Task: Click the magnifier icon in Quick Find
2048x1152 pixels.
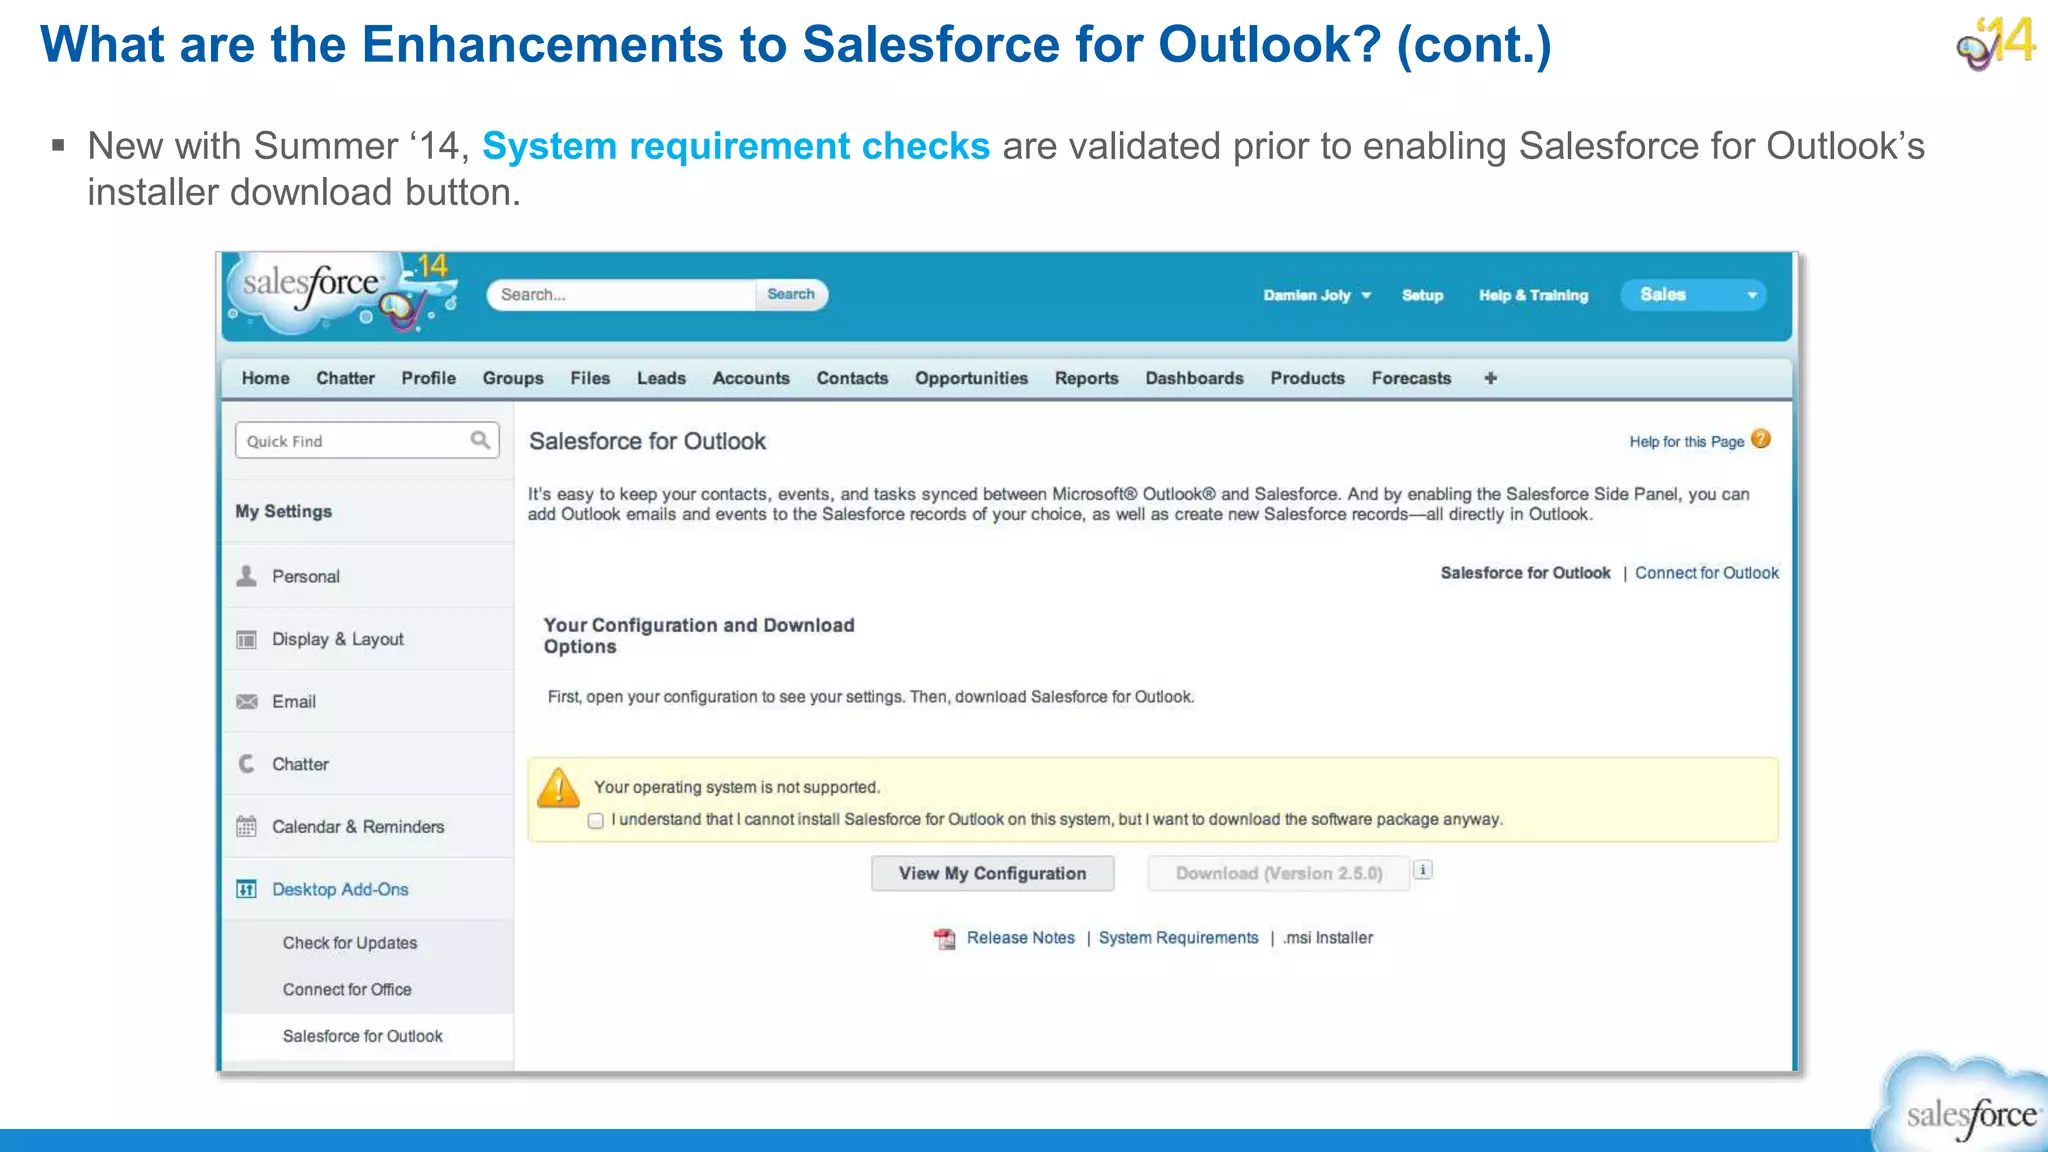Action: [x=480, y=440]
